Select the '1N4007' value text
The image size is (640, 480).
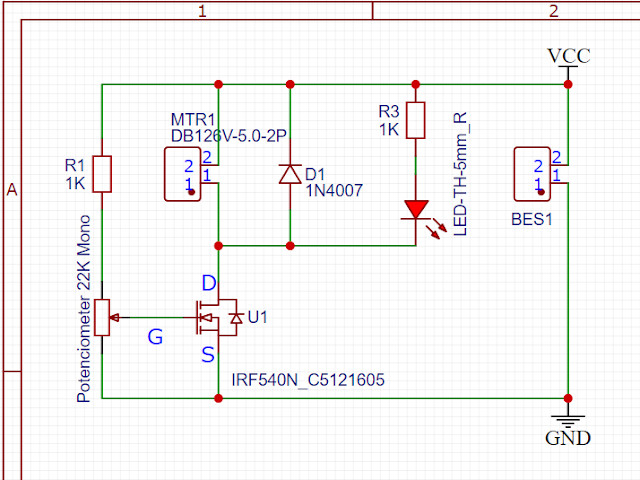(334, 191)
